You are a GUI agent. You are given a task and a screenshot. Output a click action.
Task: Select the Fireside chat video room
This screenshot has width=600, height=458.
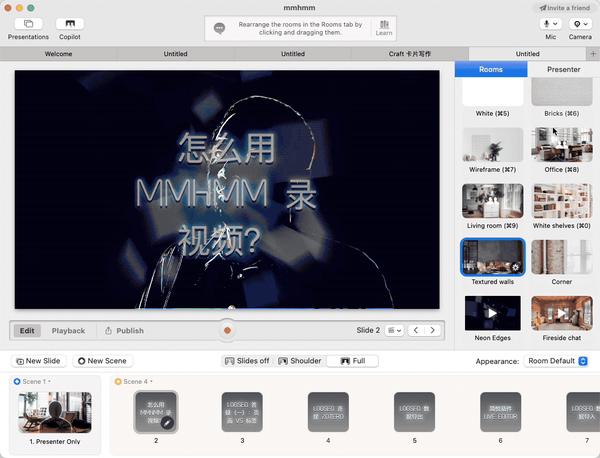(x=562, y=313)
